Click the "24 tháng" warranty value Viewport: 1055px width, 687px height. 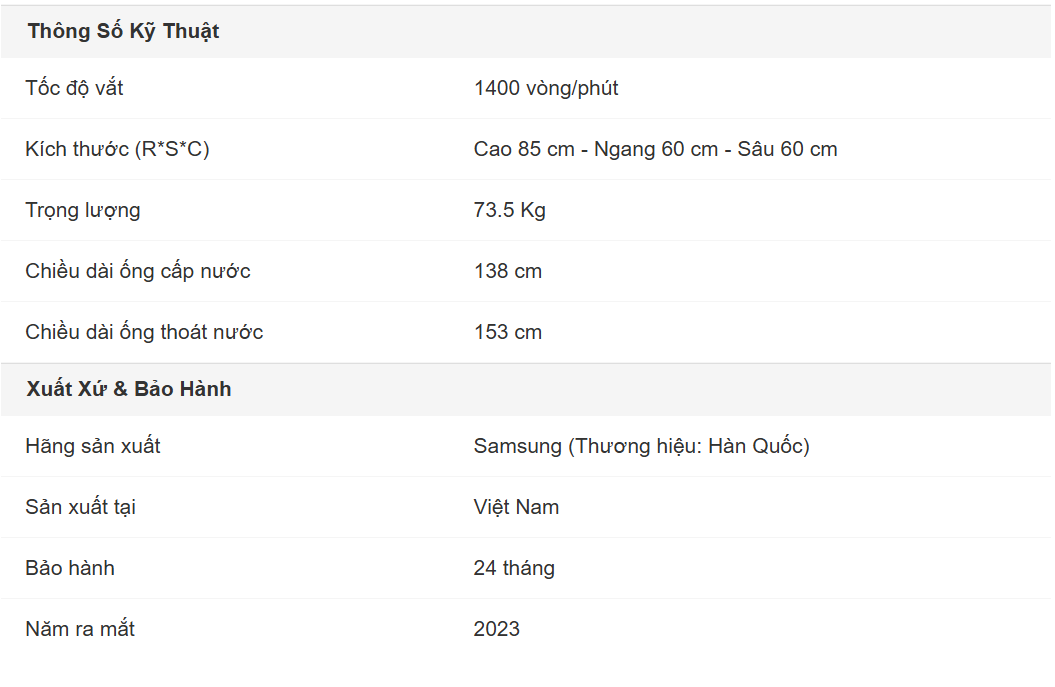(x=514, y=568)
